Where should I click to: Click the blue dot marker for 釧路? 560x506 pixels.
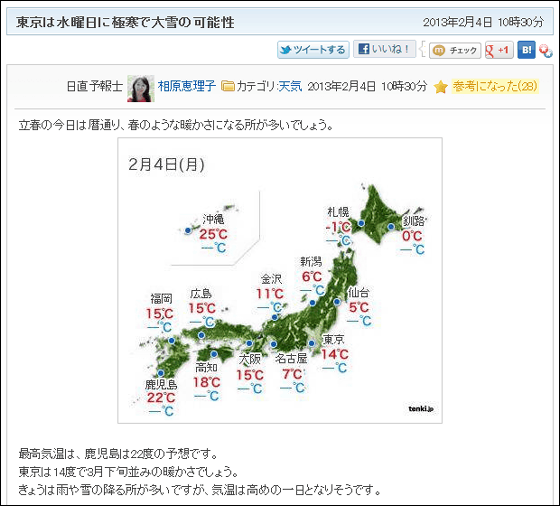click(x=391, y=226)
